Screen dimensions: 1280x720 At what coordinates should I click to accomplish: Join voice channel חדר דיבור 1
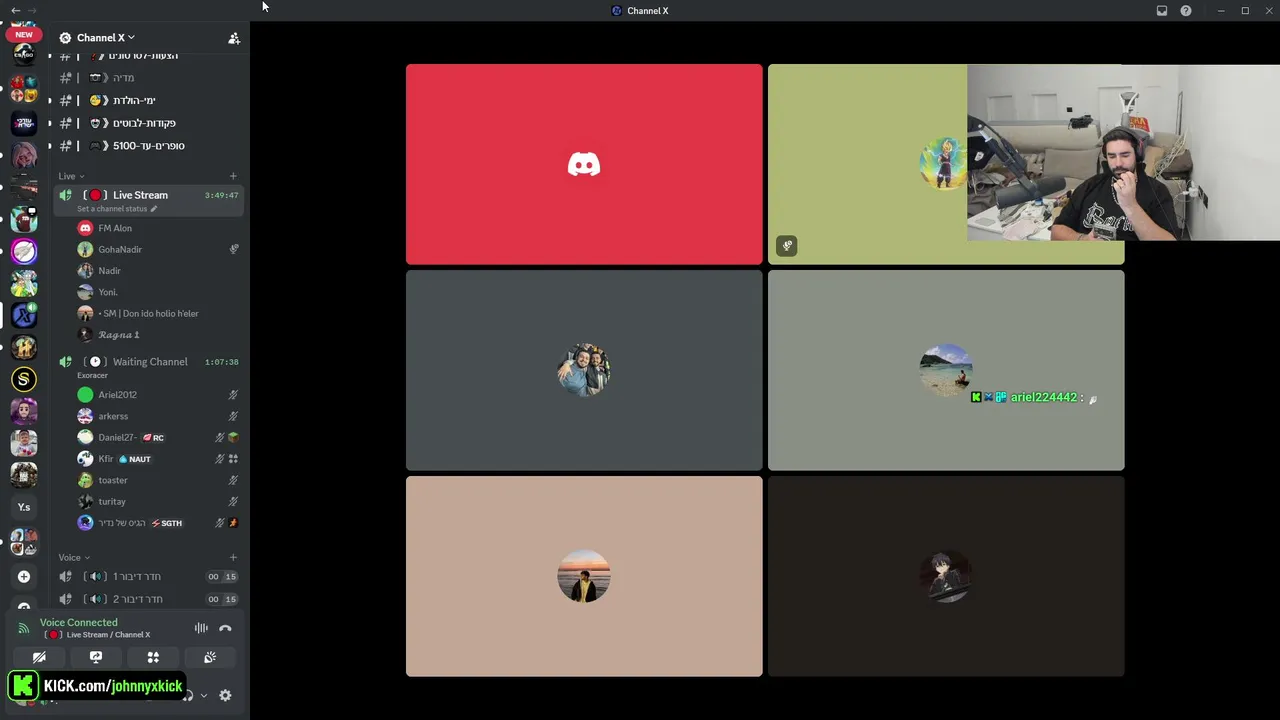(x=147, y=577)
